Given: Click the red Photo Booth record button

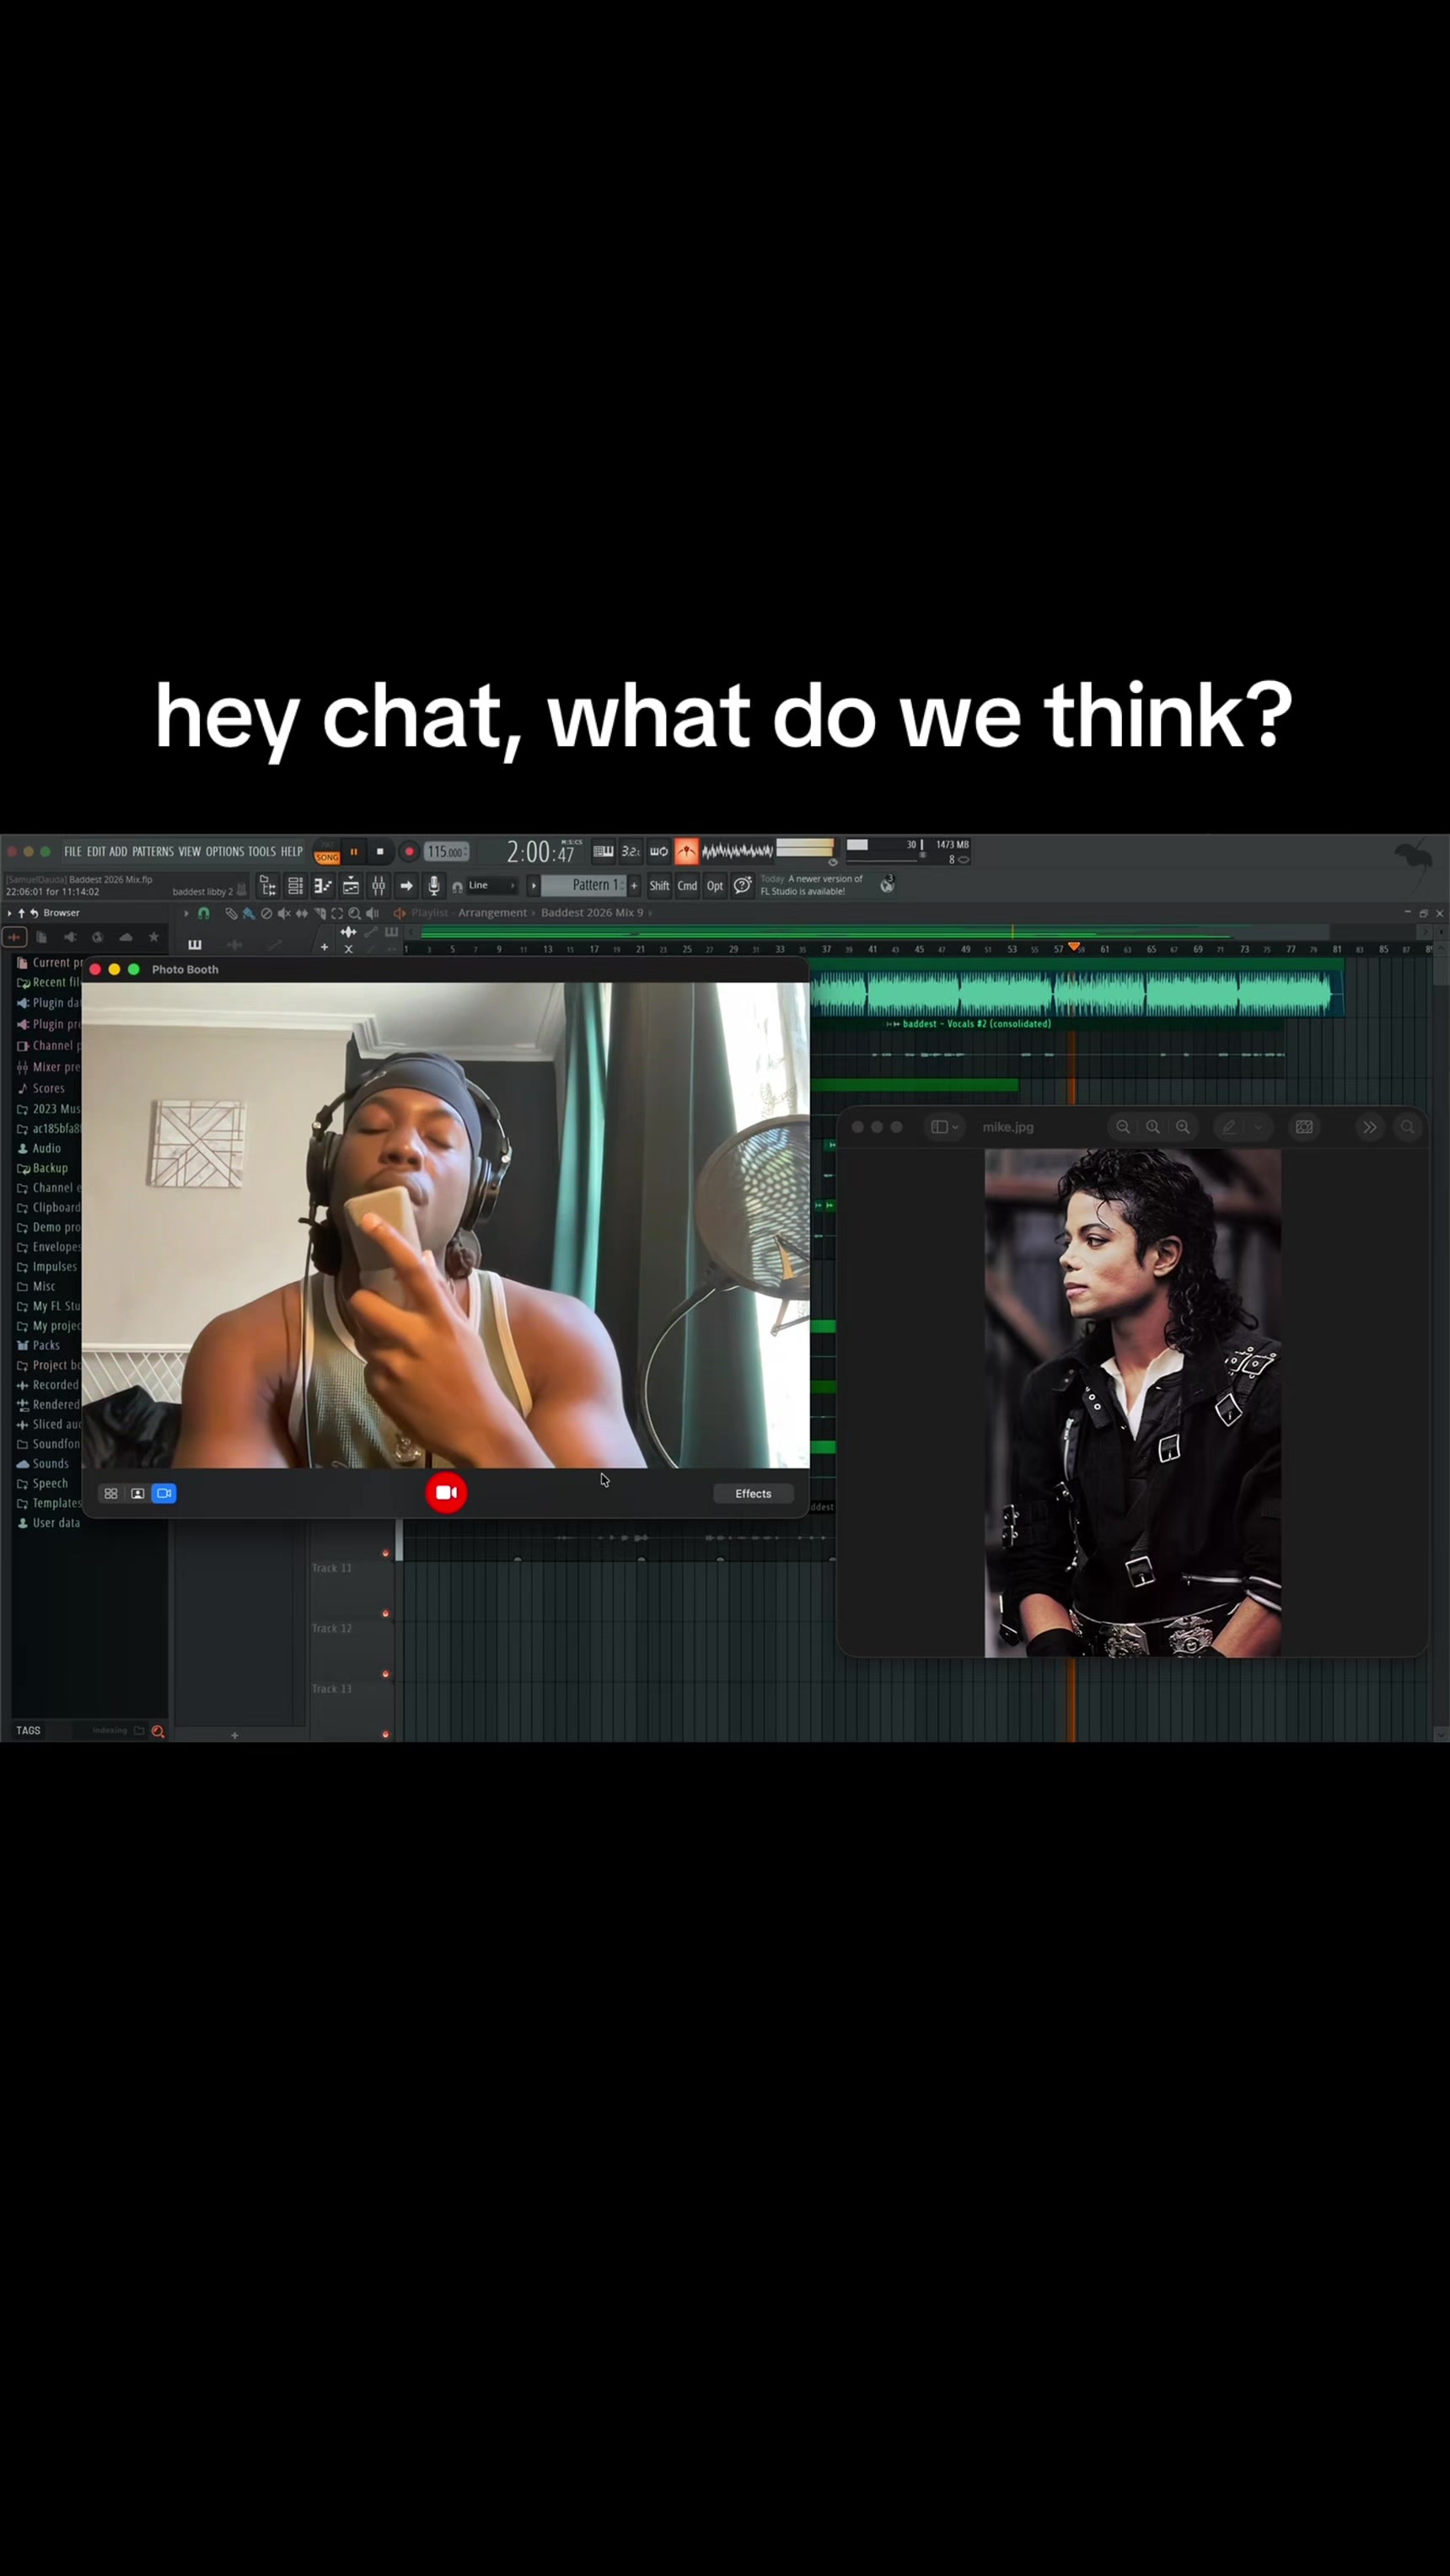Looking at the screenshot, I should 446,1493.
